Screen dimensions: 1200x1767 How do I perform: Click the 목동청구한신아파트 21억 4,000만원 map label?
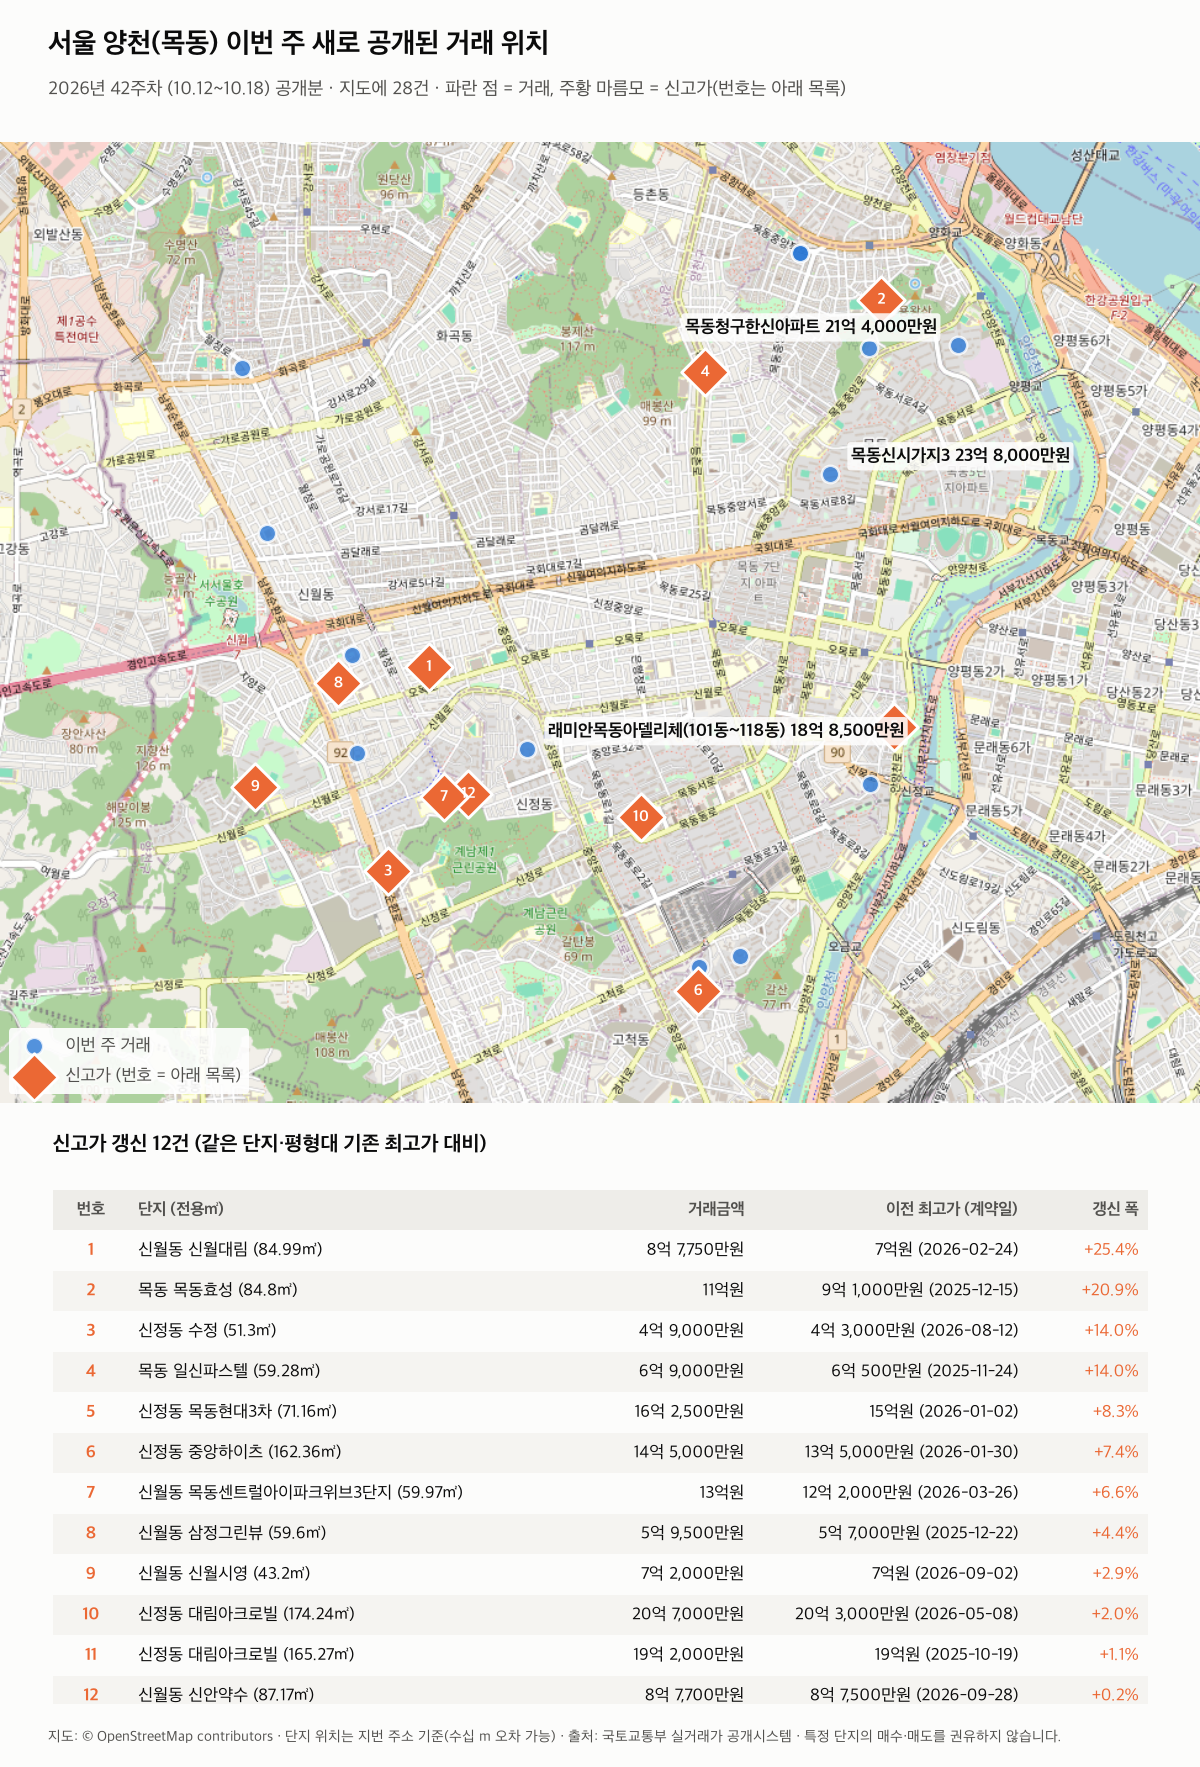click(811, 326)
